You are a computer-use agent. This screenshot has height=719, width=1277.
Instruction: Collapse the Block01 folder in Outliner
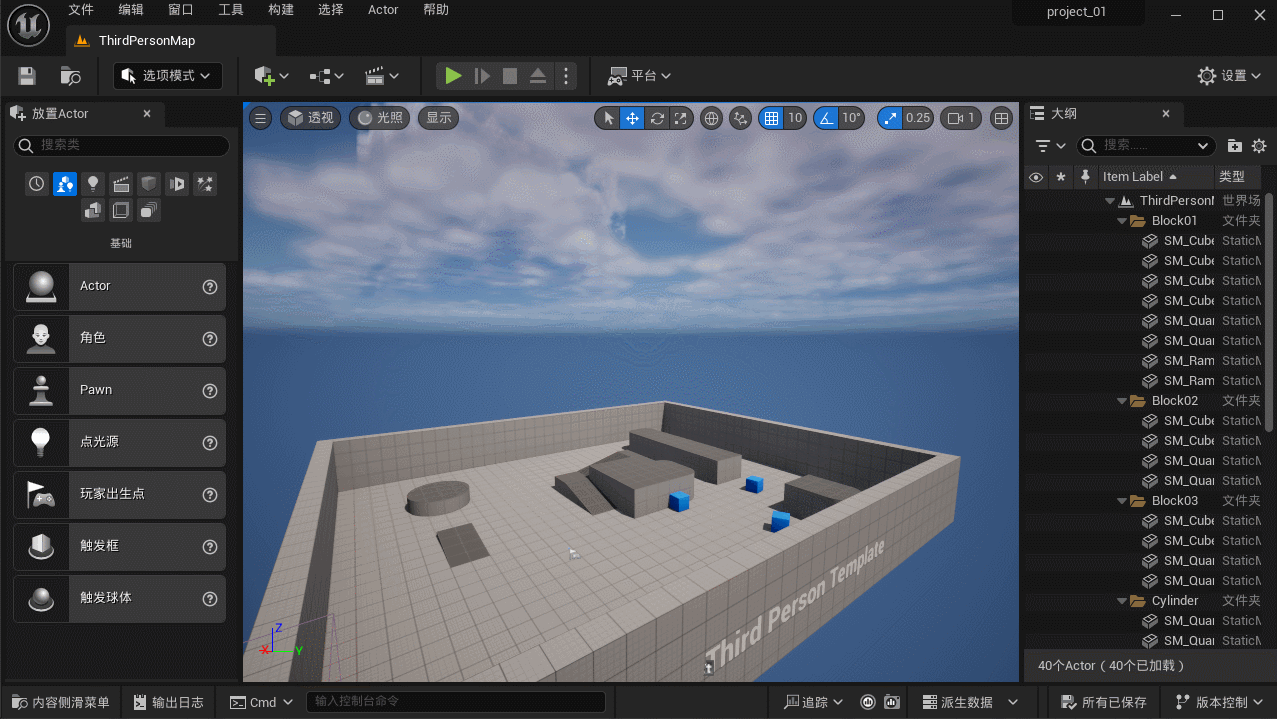pos(1123,221)
